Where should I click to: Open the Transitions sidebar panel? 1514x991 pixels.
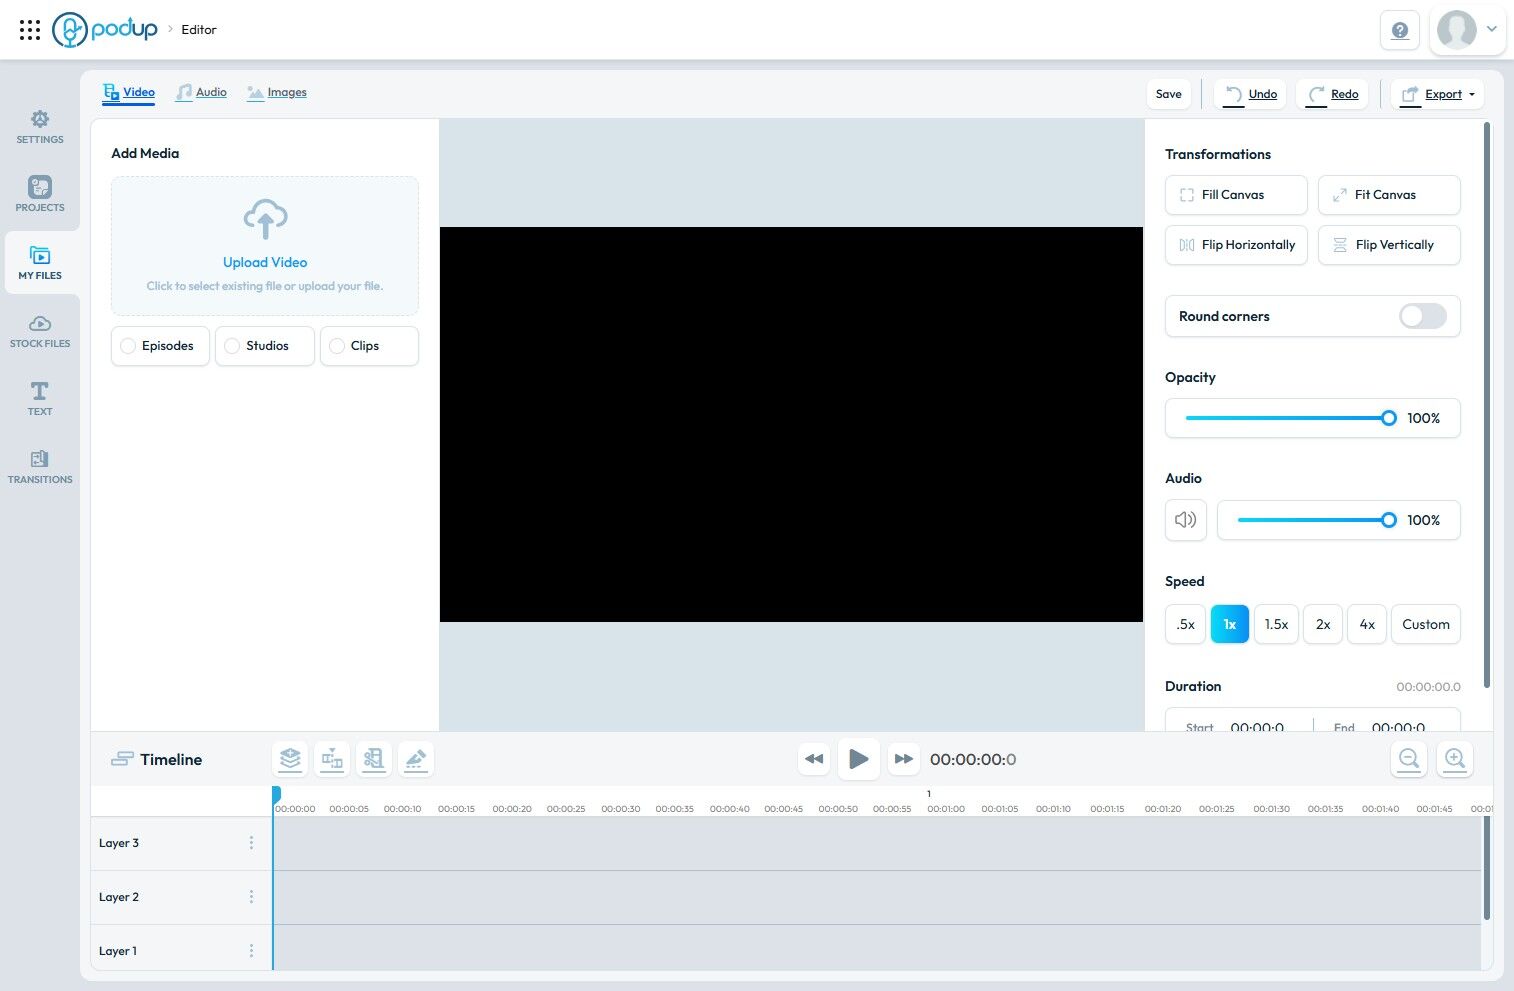click(40, 467)
